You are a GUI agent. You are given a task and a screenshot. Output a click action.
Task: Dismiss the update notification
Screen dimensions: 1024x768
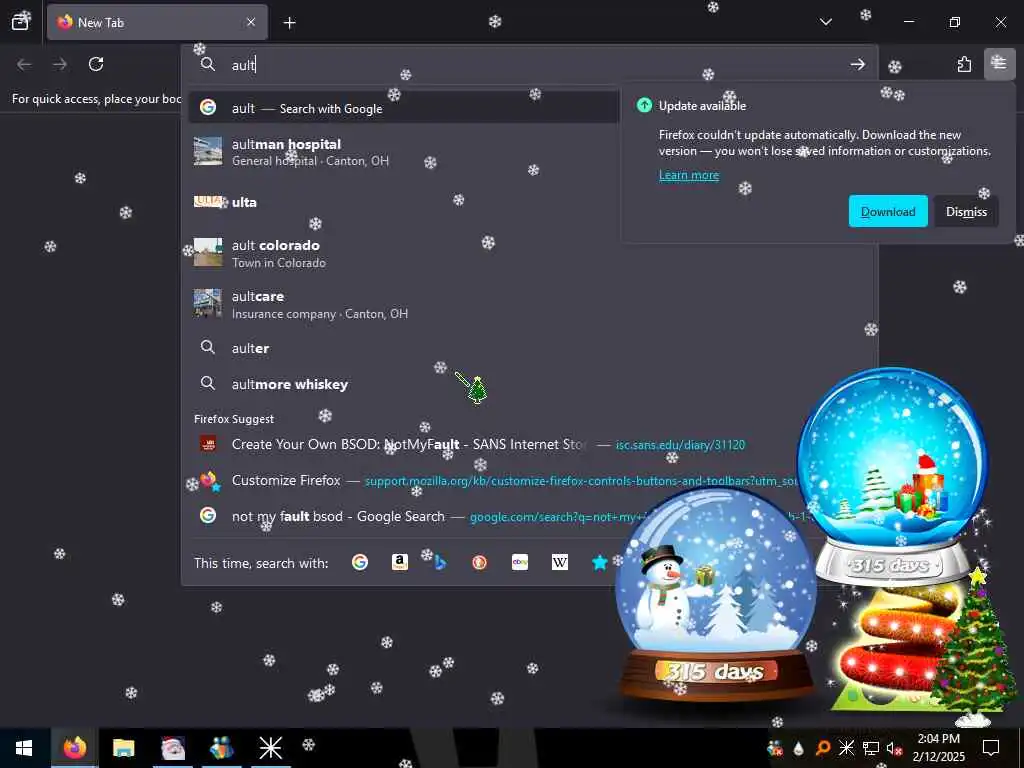coord(966,212)
